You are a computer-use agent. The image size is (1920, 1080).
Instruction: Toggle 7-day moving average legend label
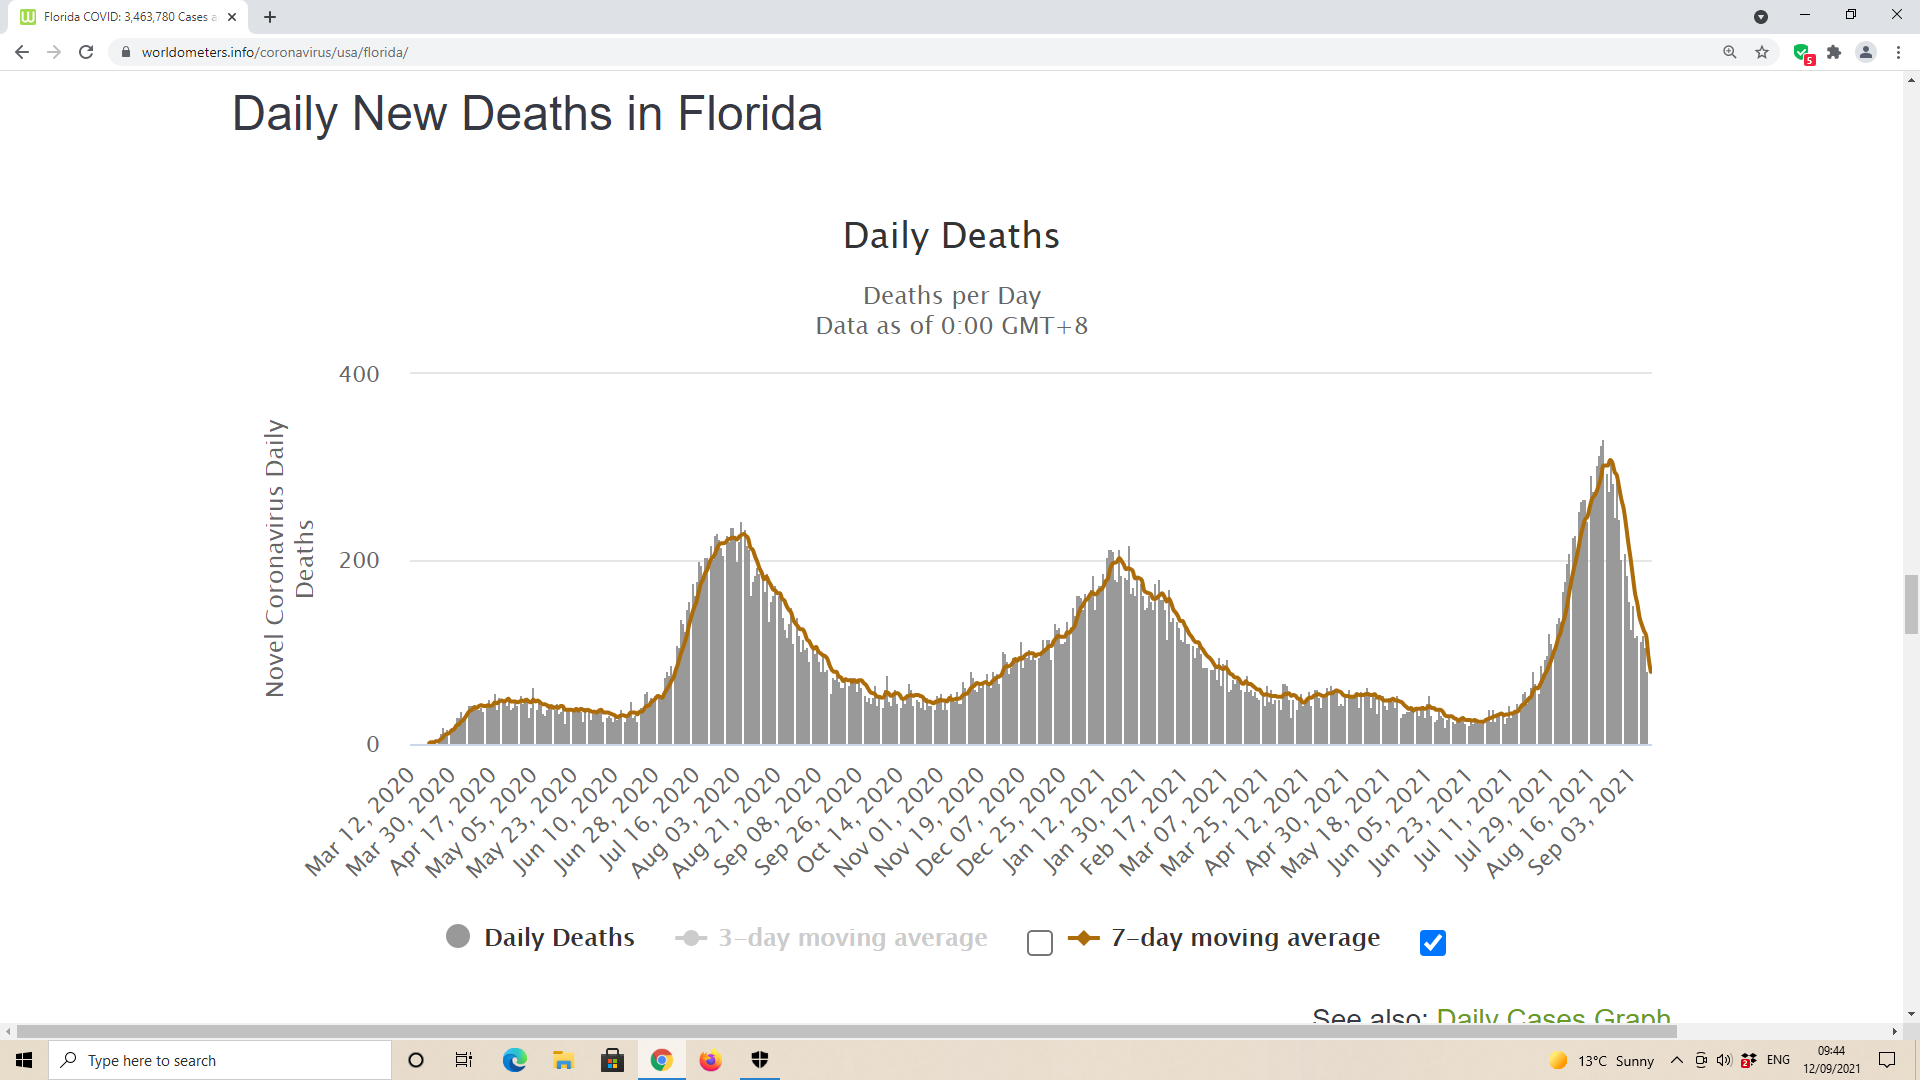1245,937
